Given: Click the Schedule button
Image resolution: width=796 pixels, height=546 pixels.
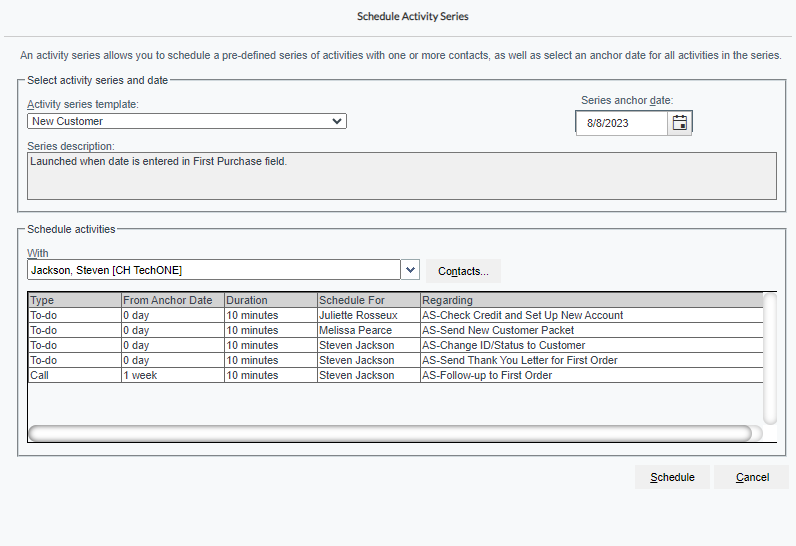Looking at the screenshot, I should point(672,477).
